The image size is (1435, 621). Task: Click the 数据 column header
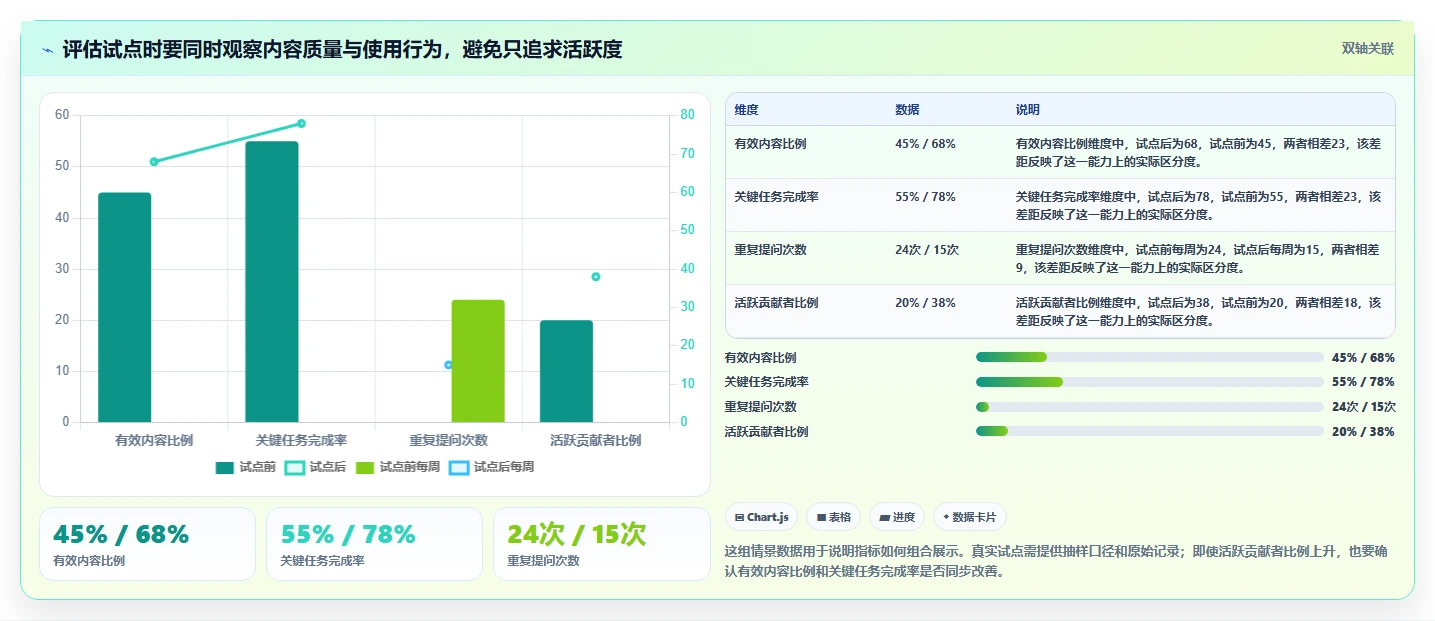pos(907,110)
